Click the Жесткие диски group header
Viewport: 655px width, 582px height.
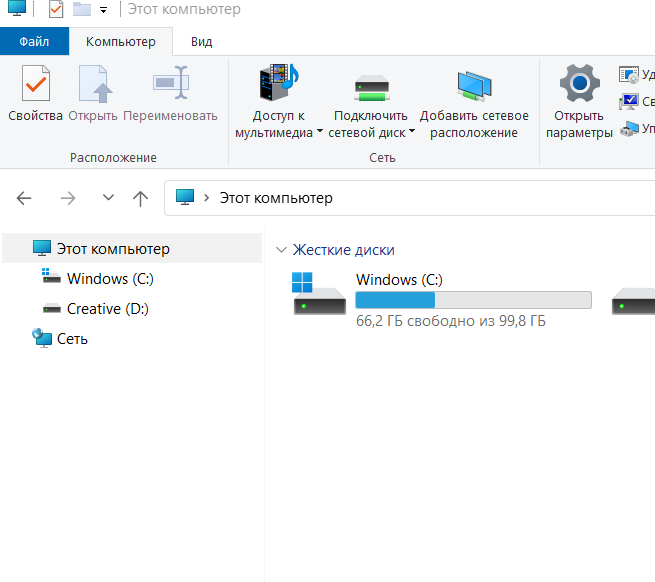[x=343, y=250]
